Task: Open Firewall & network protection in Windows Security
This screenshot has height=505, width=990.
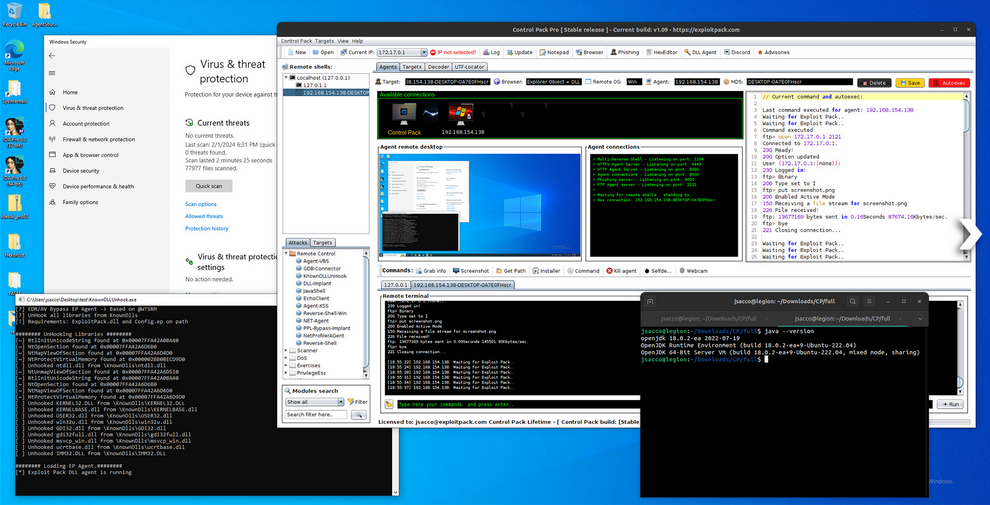Action: (98, 139)
